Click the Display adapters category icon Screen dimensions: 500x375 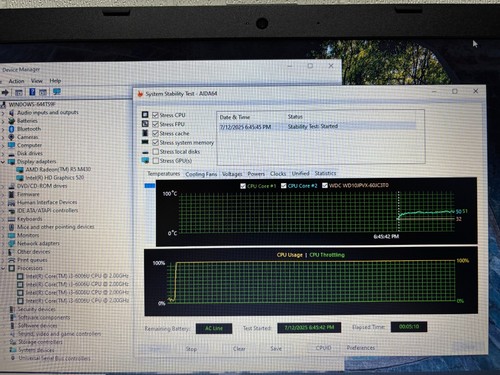pyautogui.click(x=12, y=162)
